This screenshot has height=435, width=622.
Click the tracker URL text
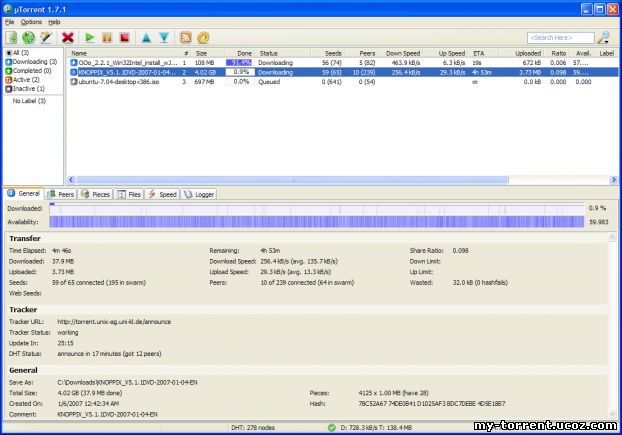[114, 322]
